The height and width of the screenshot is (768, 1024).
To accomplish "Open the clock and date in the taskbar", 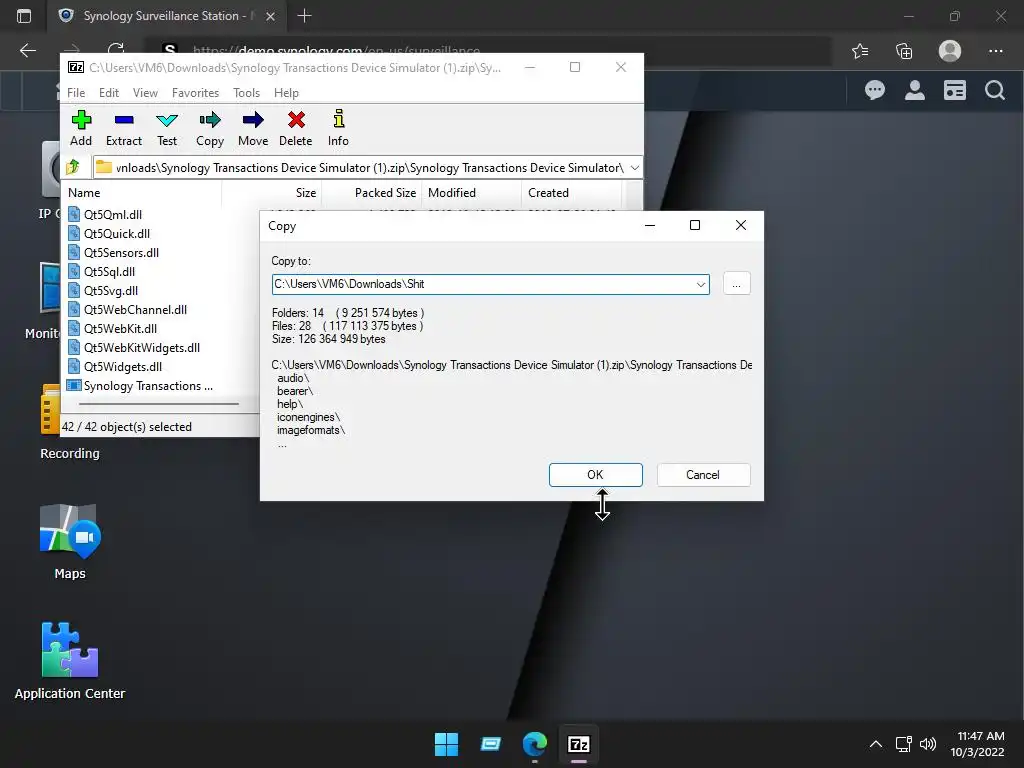I will [978, 744].
